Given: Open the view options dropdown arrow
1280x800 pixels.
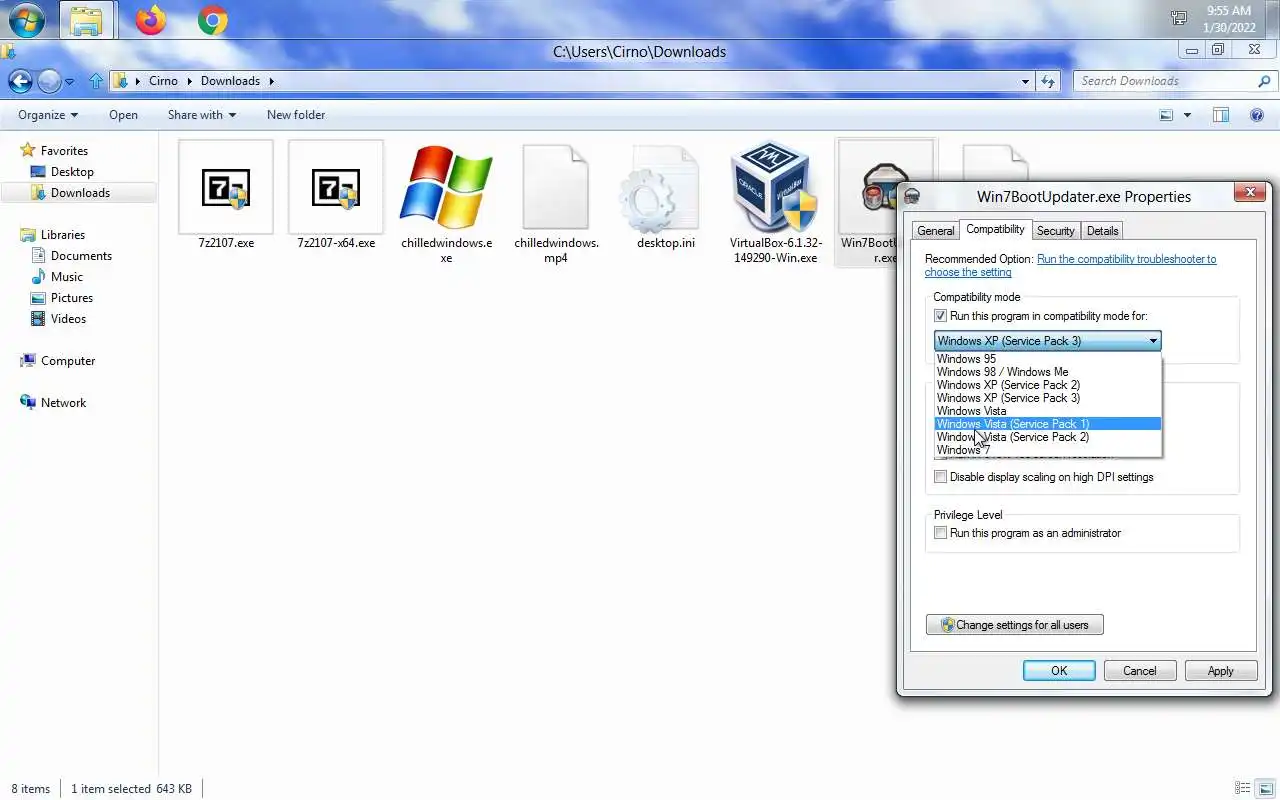Looking at the screenshot, I should [1187, 115].
